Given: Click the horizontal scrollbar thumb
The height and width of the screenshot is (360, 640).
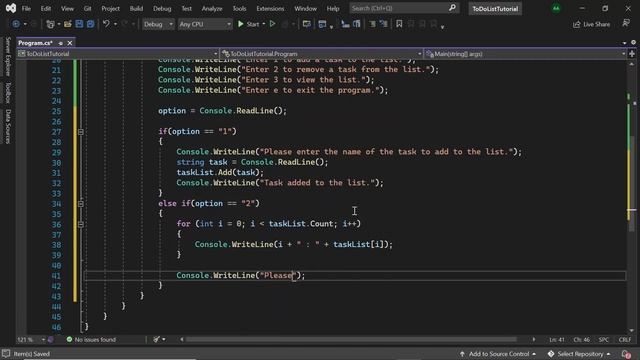Looking at the screenshot, I should click(x=351, y=339).
